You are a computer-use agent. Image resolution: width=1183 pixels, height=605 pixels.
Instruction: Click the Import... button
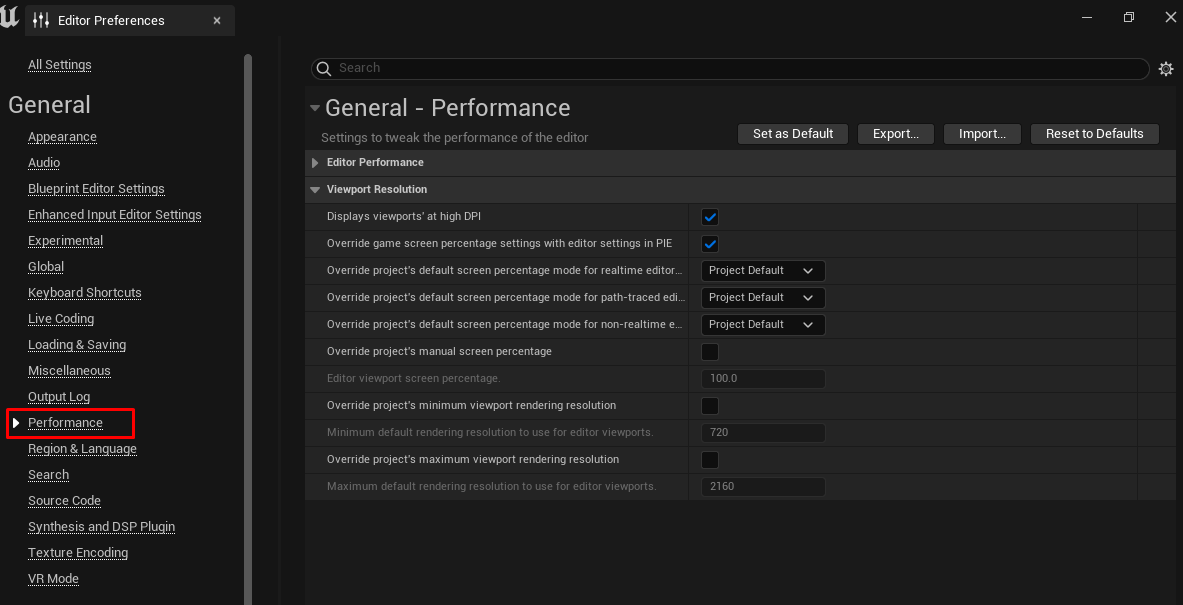(x=982, y=134)
